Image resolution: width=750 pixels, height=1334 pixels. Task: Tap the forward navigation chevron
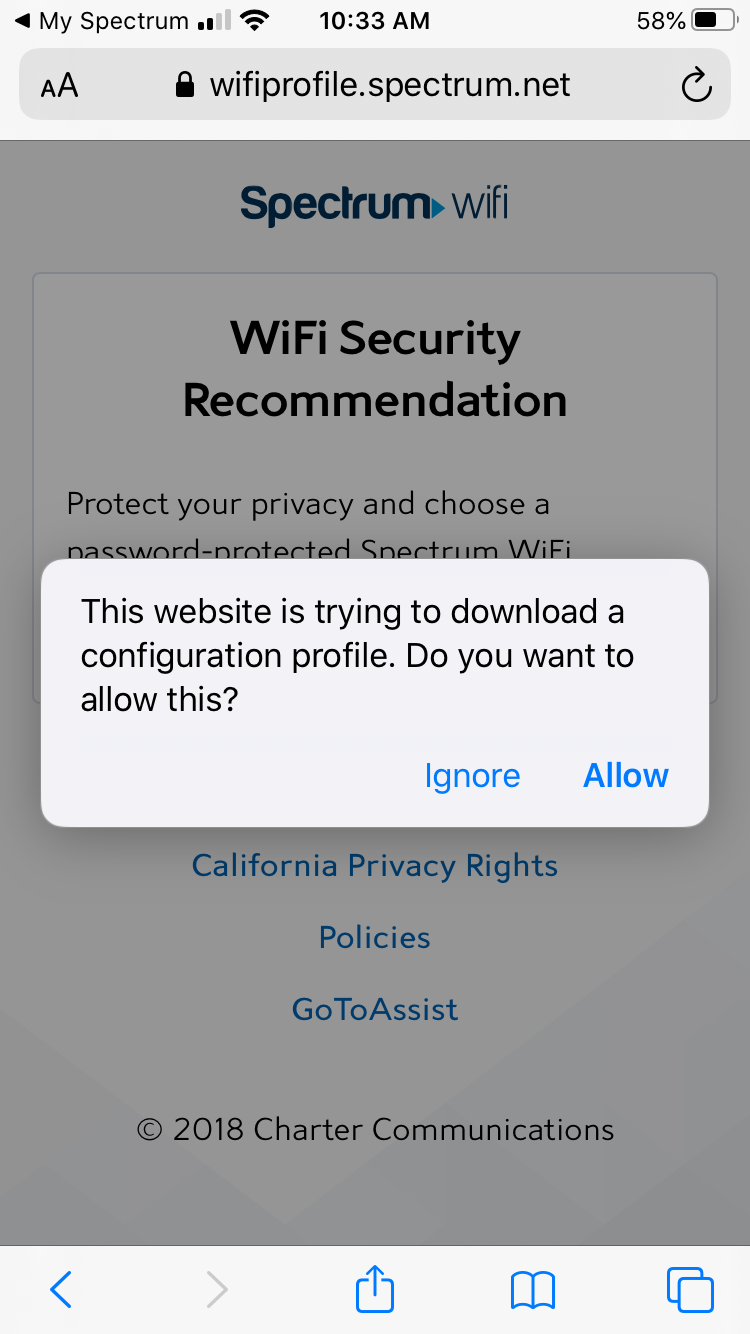(216, 1289)
